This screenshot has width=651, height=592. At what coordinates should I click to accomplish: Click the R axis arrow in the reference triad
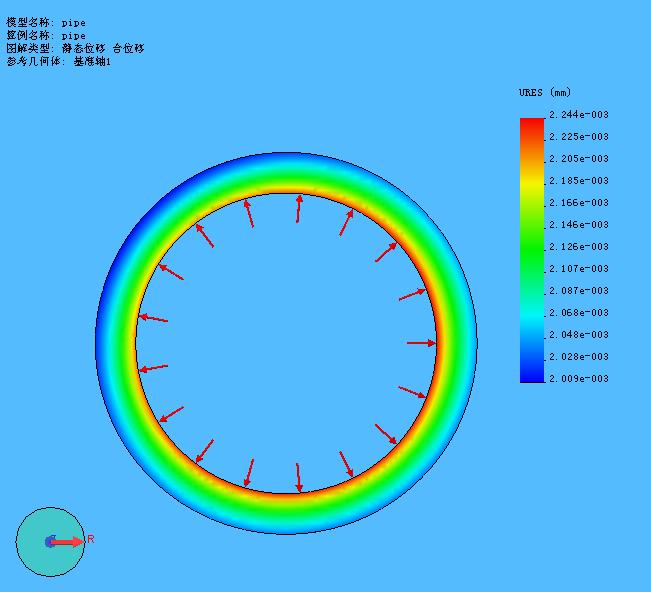(x=67, y=542)
